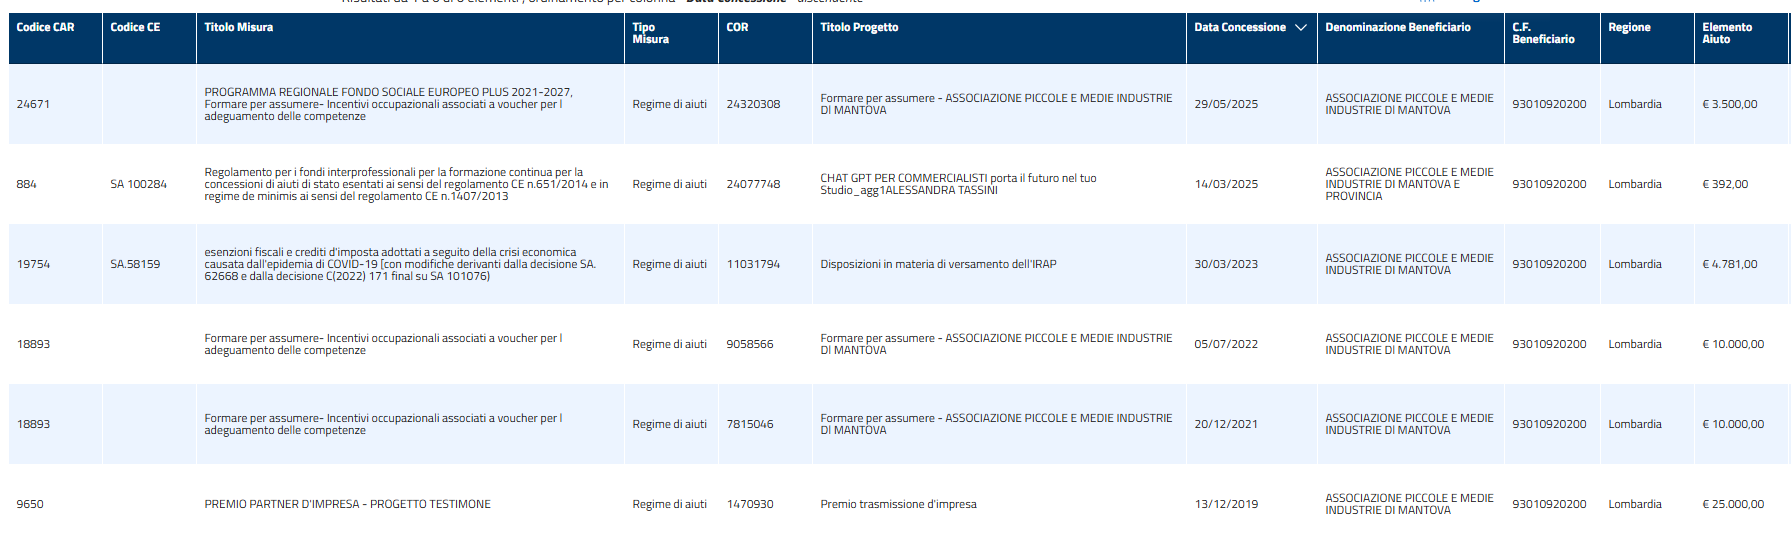1791x538 pixels.
Task: Click the Elemento Aiuto column header
Action: [x=1726, y=34]
